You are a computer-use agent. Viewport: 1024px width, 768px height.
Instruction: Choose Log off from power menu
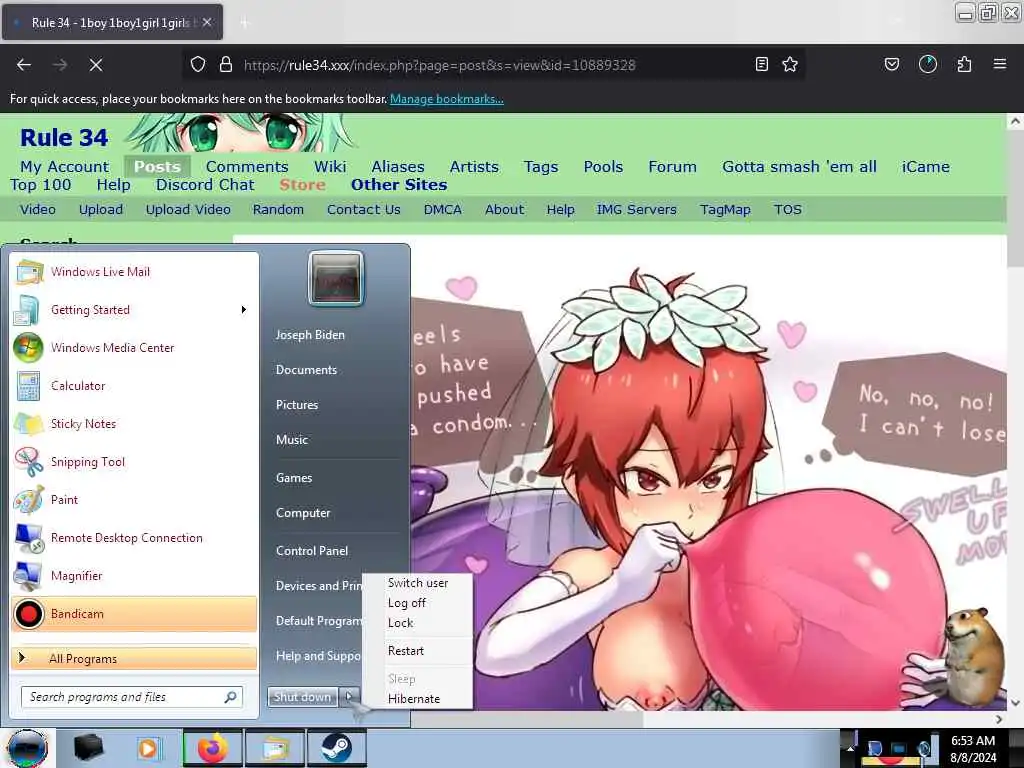point(418,603)
